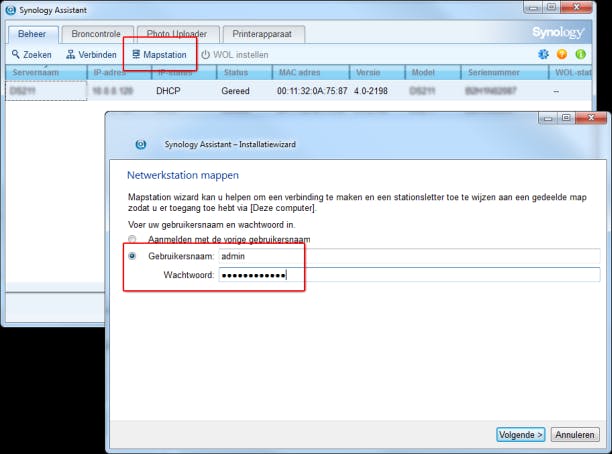This screenshot has width=612, height=454.
Task: Open the Zoeken search tool
Action: pos(32,55)
